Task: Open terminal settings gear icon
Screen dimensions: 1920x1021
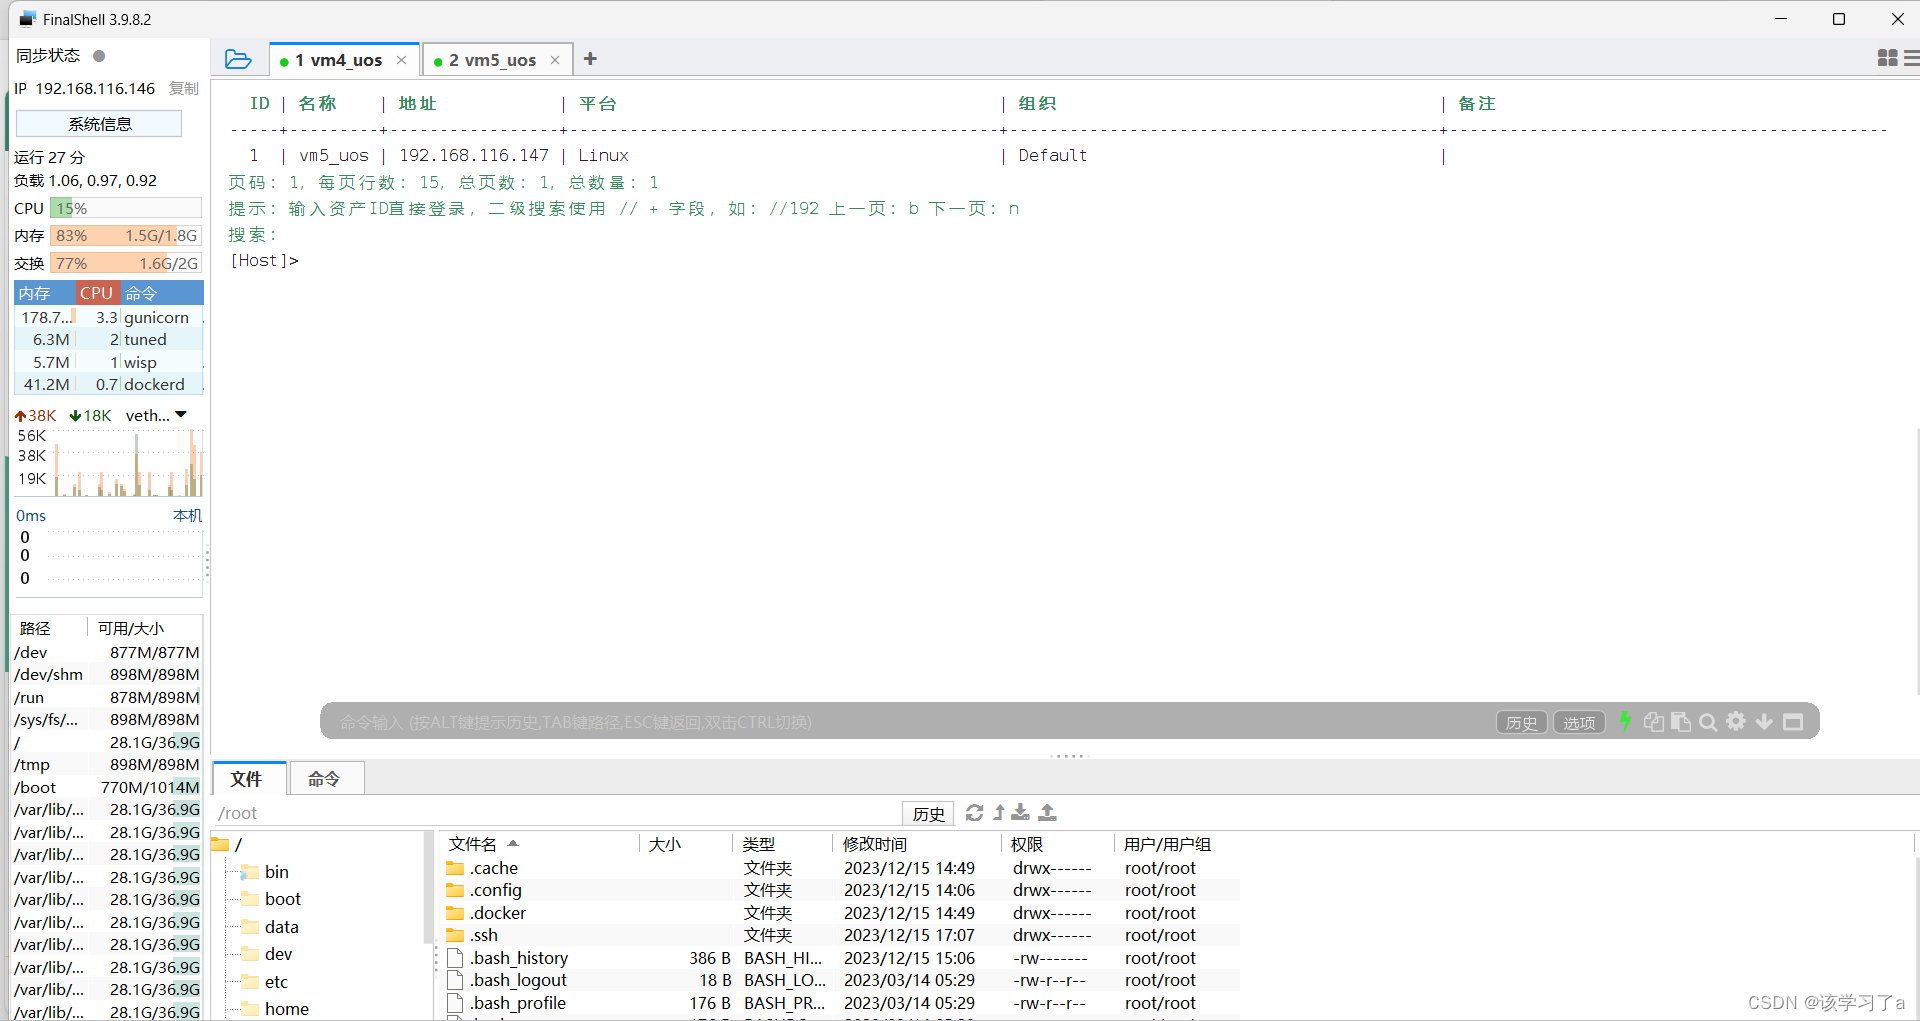Action: pos(1736,721)
